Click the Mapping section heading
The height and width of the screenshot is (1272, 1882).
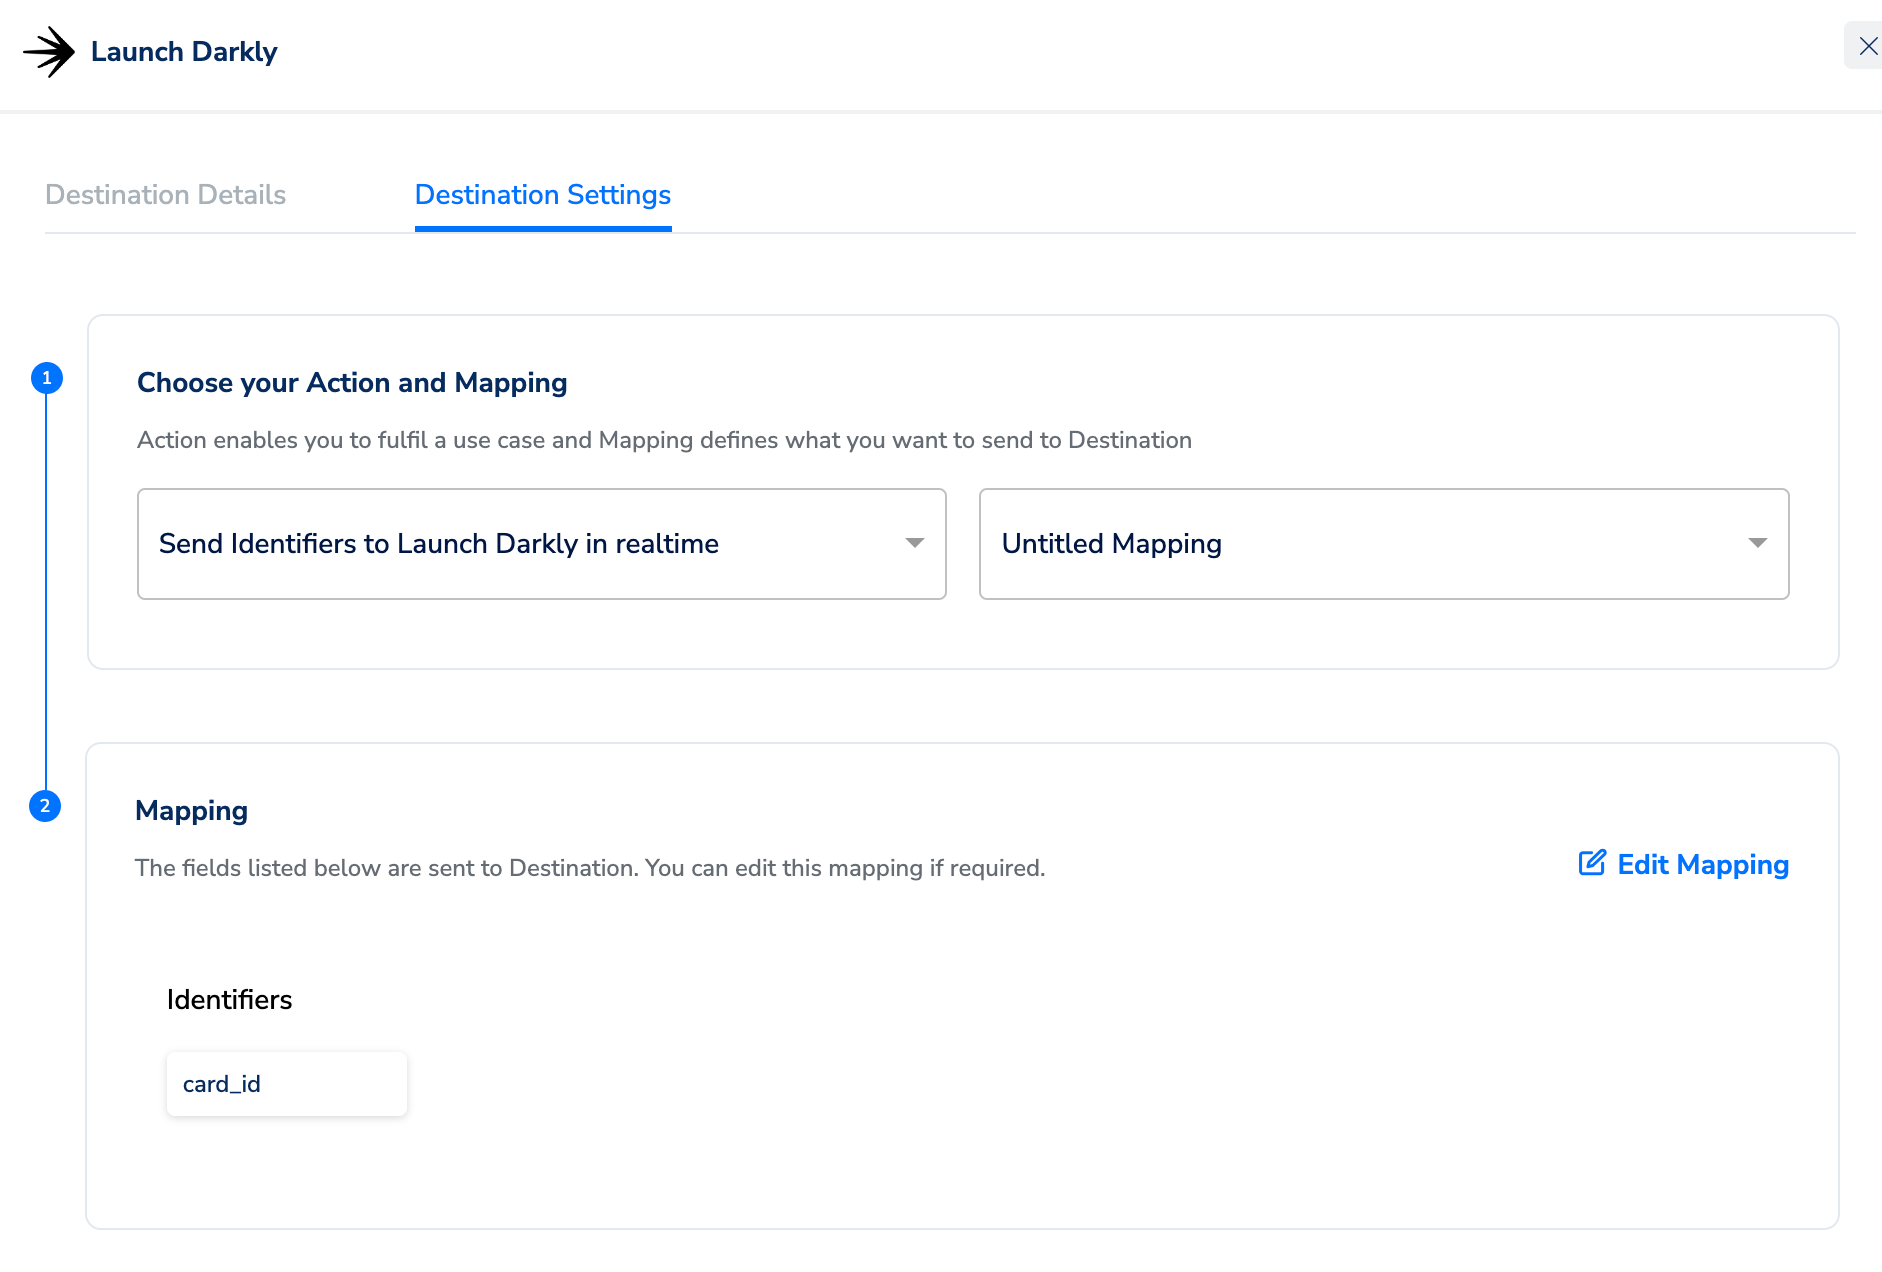coord(192,811)
